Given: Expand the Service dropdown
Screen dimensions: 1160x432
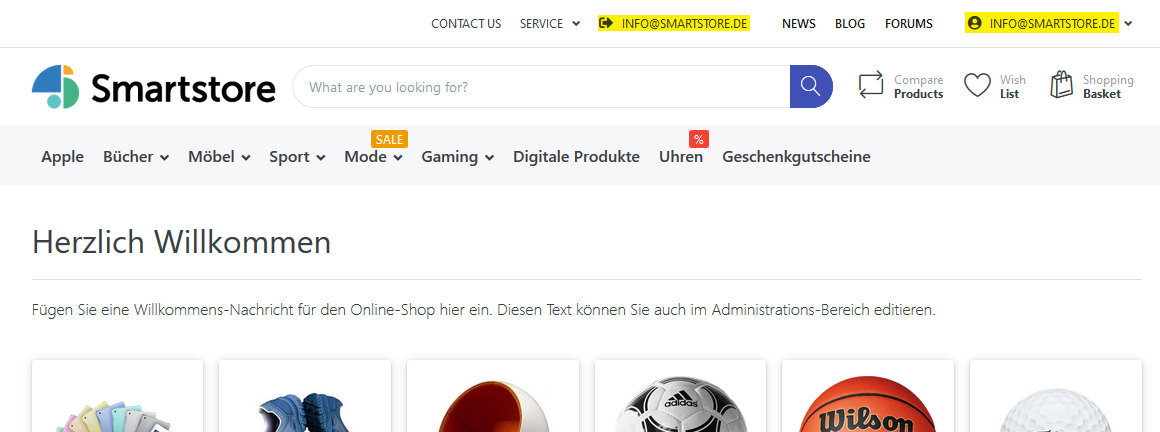Looking at the screenshot, I should click(549, 24).
